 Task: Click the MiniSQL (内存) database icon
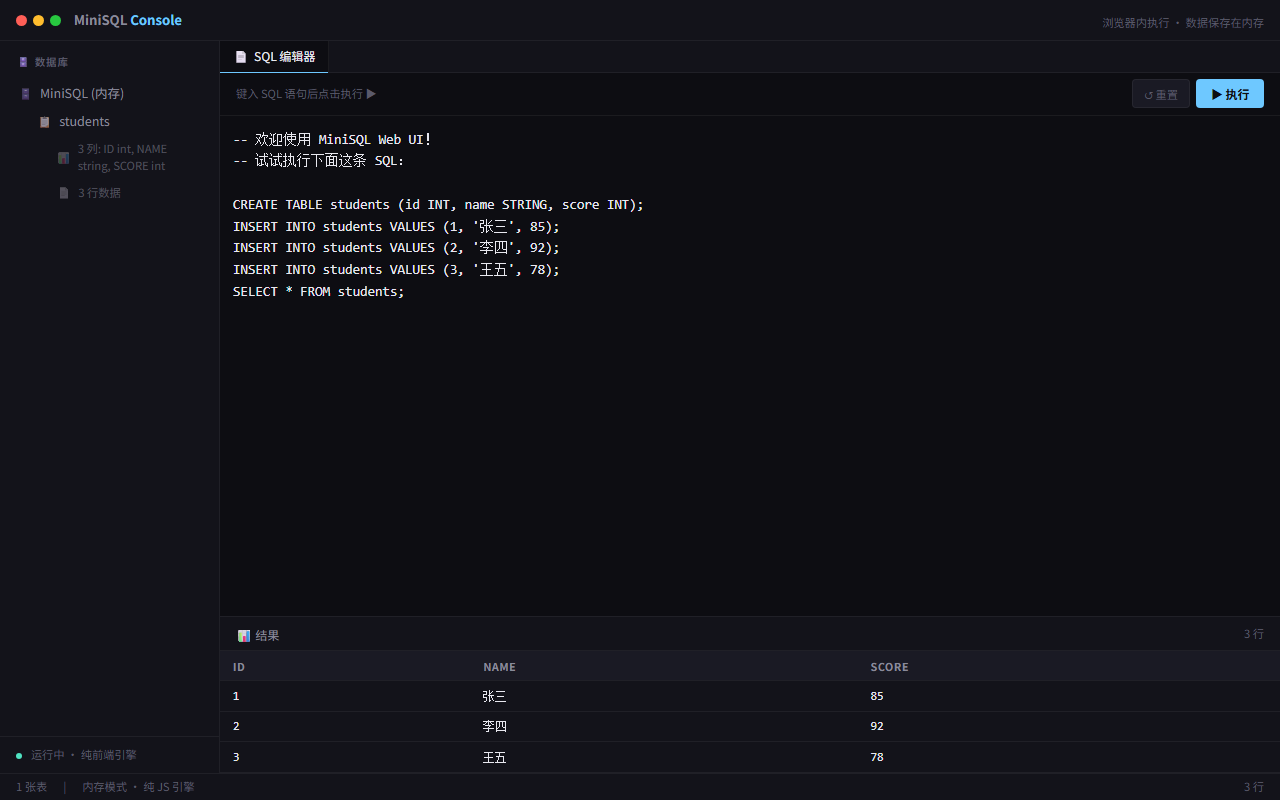(x=25, y=94)
